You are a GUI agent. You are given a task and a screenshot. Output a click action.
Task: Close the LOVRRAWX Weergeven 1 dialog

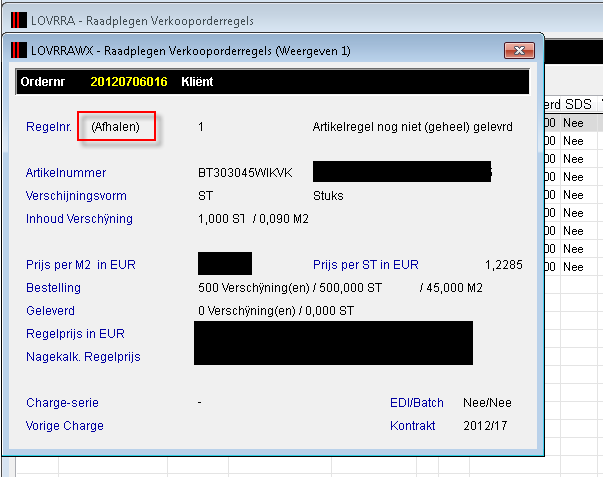click(519, 50)
